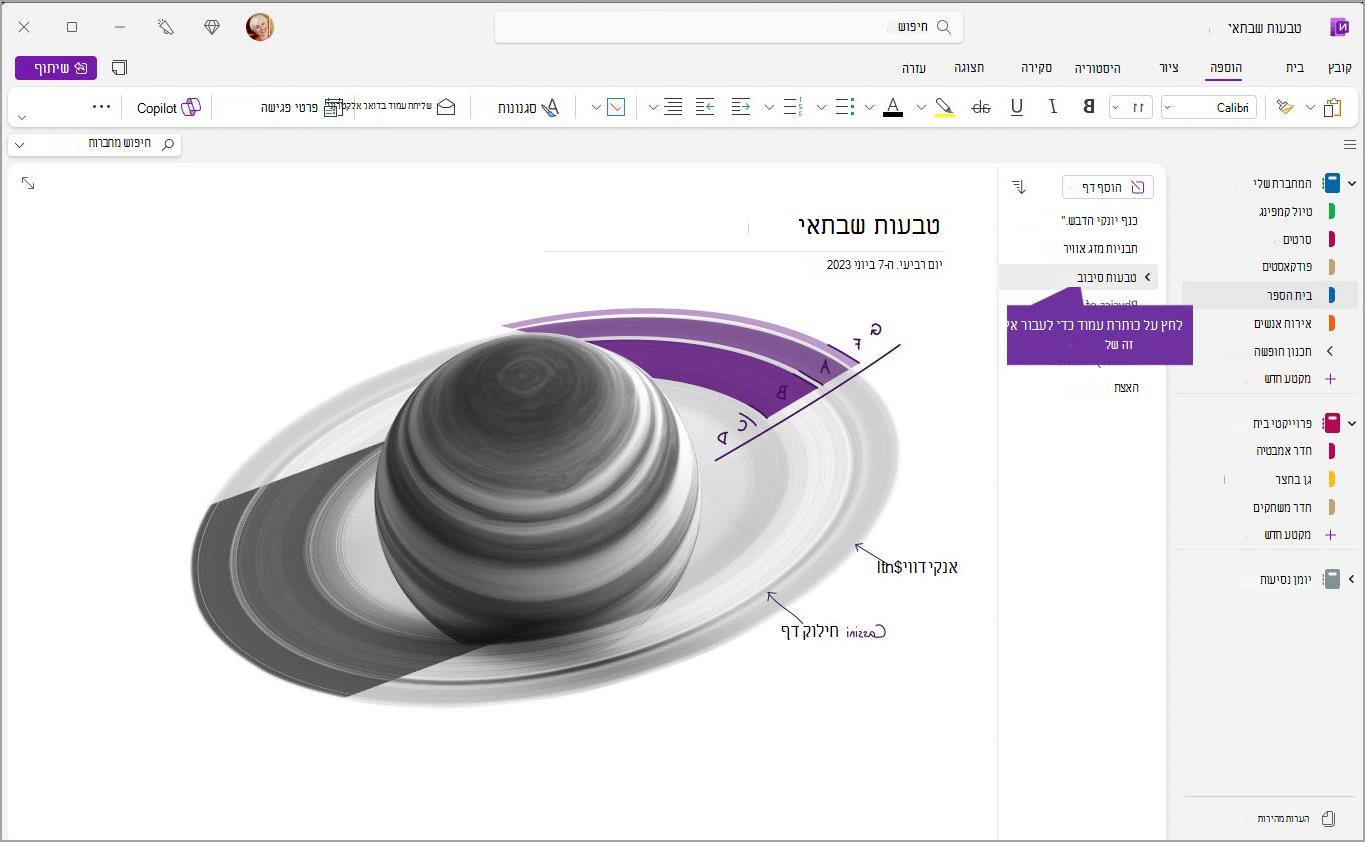Screen dimensions: 1365x842
Task: Click the email page envelope icon
Action: pyautogui.click(x=446, y=107)
